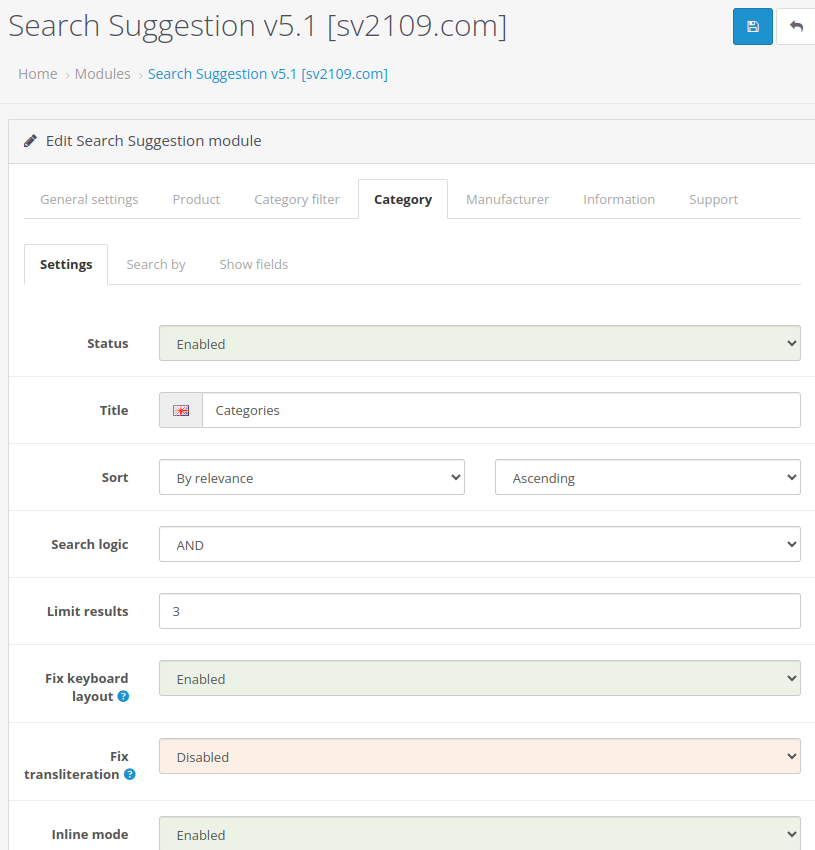
Task: Follow the Home breadcrumb link
Action: point(38,74)
